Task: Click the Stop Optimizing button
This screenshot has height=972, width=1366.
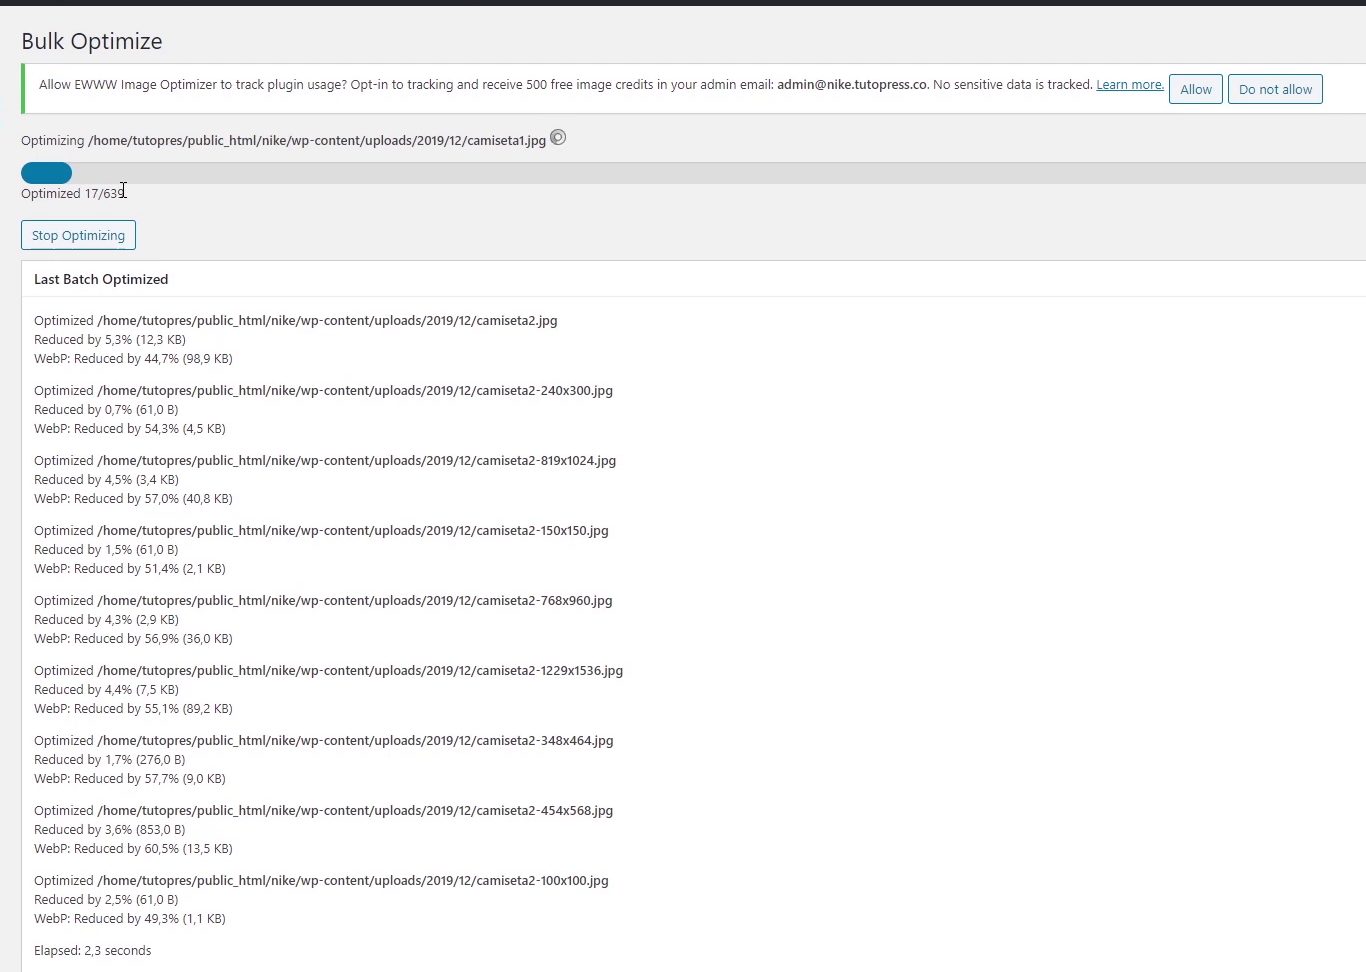Action: pos(78,235)
